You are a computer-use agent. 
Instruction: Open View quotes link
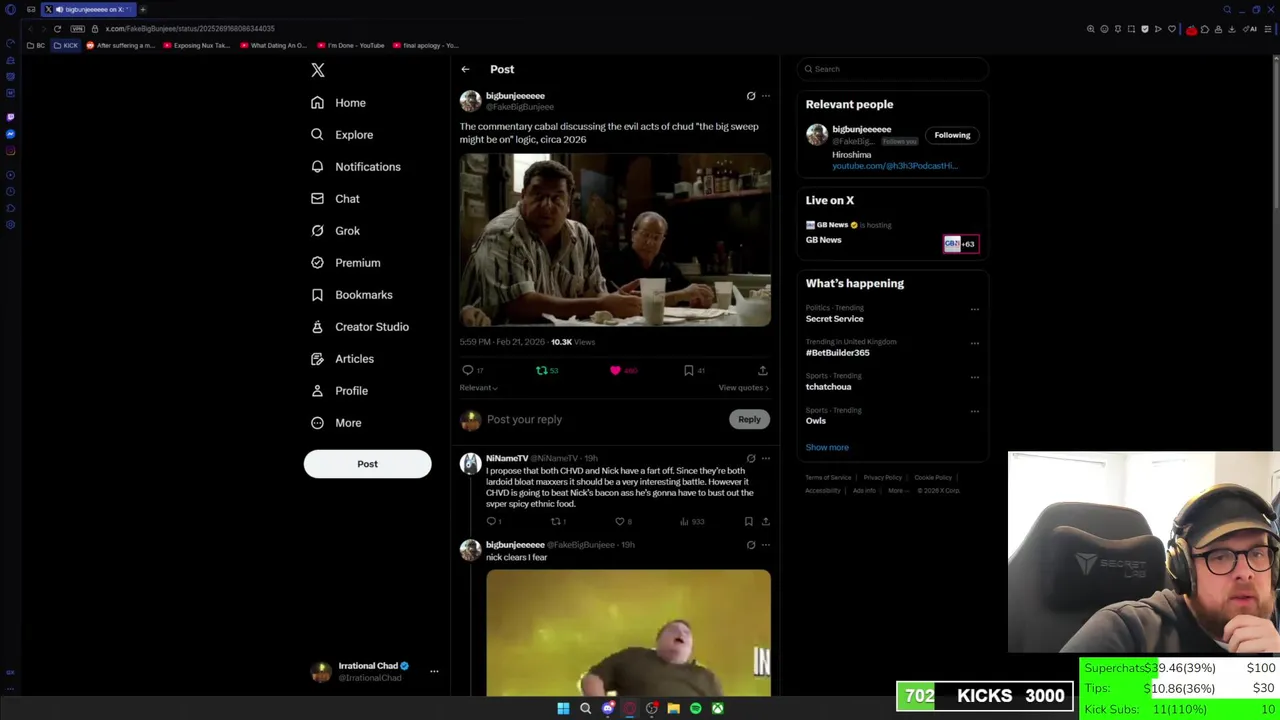point(744,388)
